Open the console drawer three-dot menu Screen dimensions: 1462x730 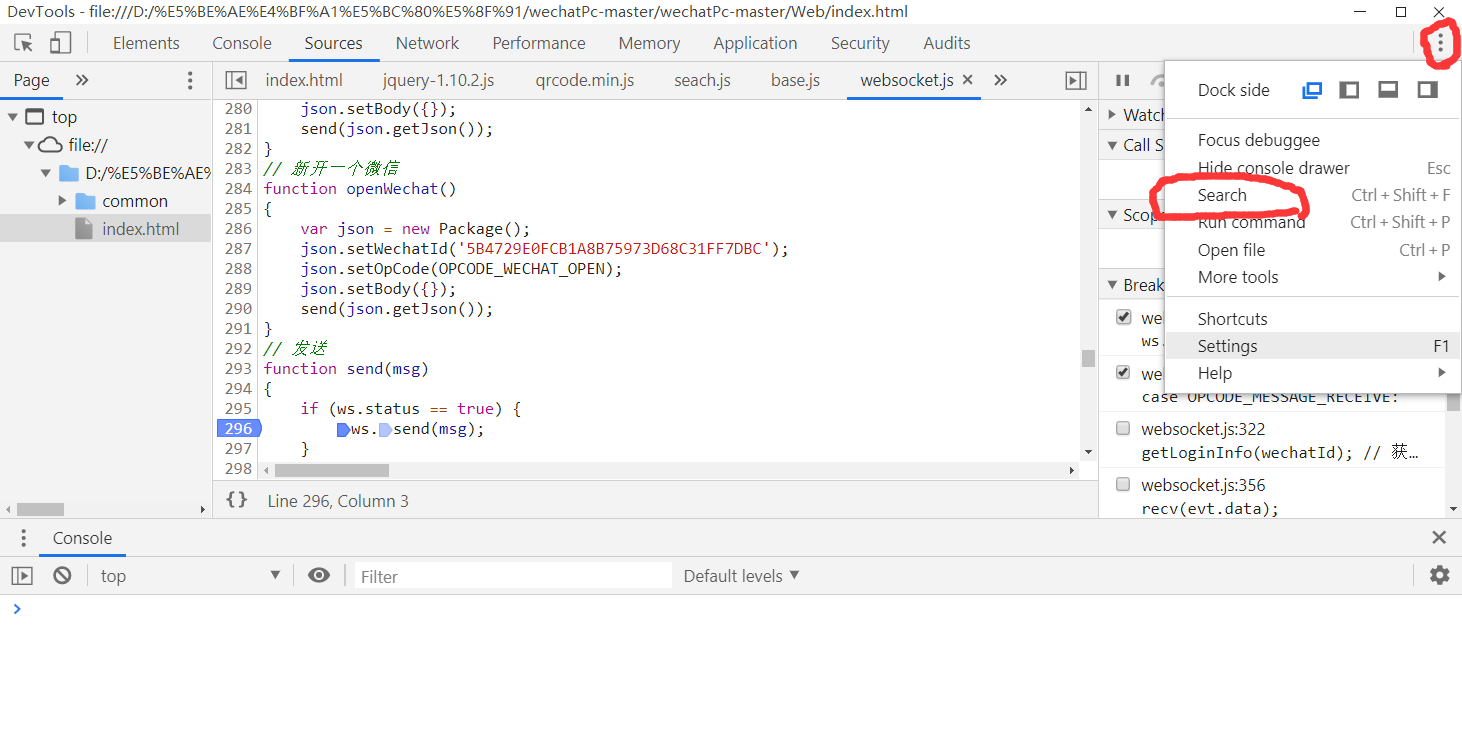pos(24,538)
